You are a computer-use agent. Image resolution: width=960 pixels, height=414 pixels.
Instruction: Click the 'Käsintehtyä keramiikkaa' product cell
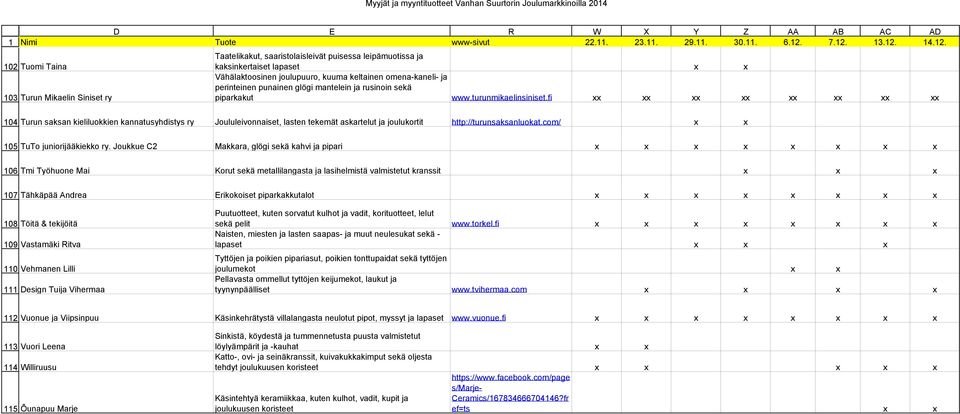tap(331, 393)
